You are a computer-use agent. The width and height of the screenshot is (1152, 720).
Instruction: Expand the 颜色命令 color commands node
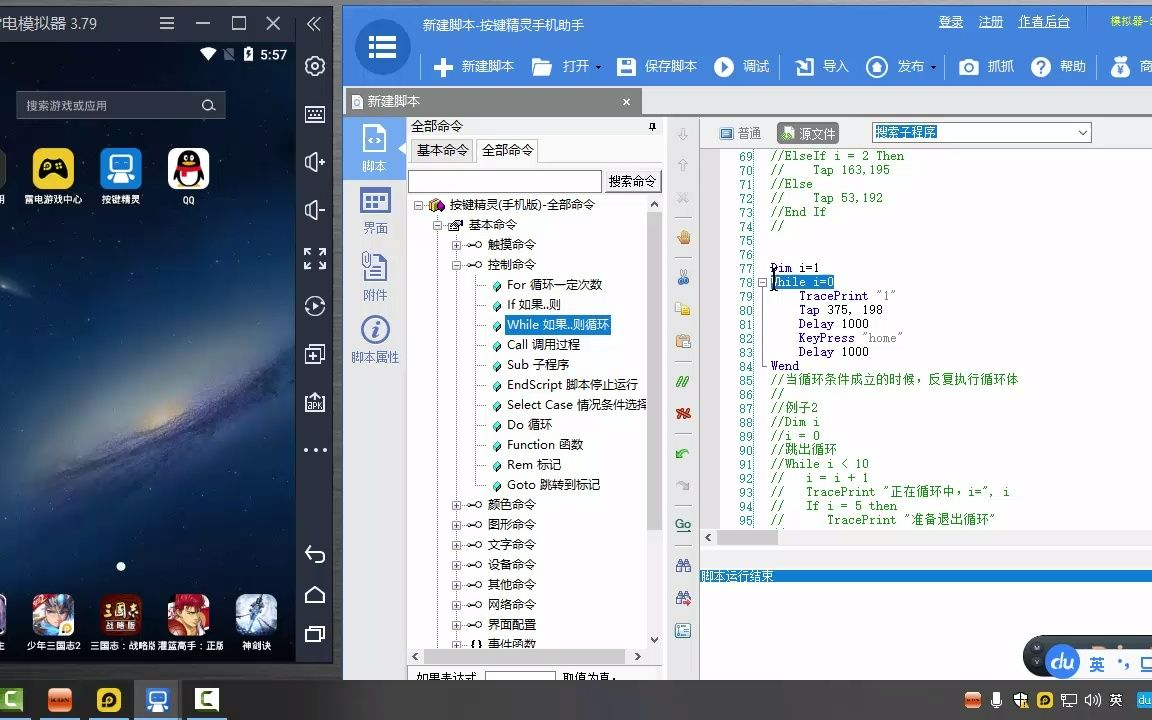click(456, 504)
